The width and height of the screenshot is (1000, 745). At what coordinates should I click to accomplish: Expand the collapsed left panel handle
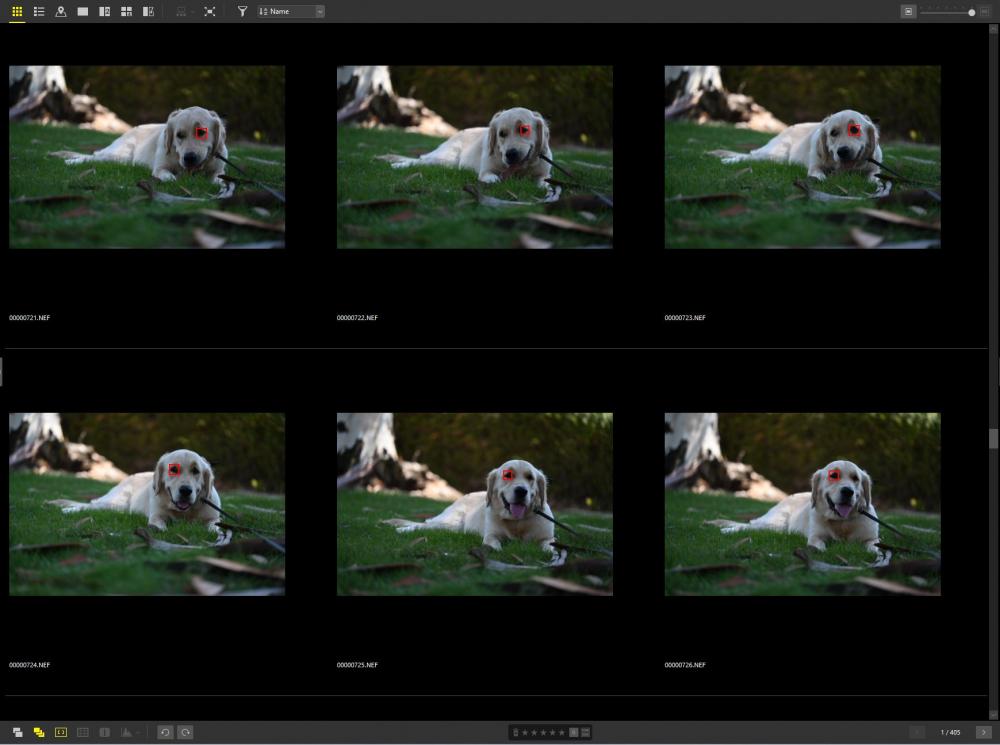click(x=1, y=372)
